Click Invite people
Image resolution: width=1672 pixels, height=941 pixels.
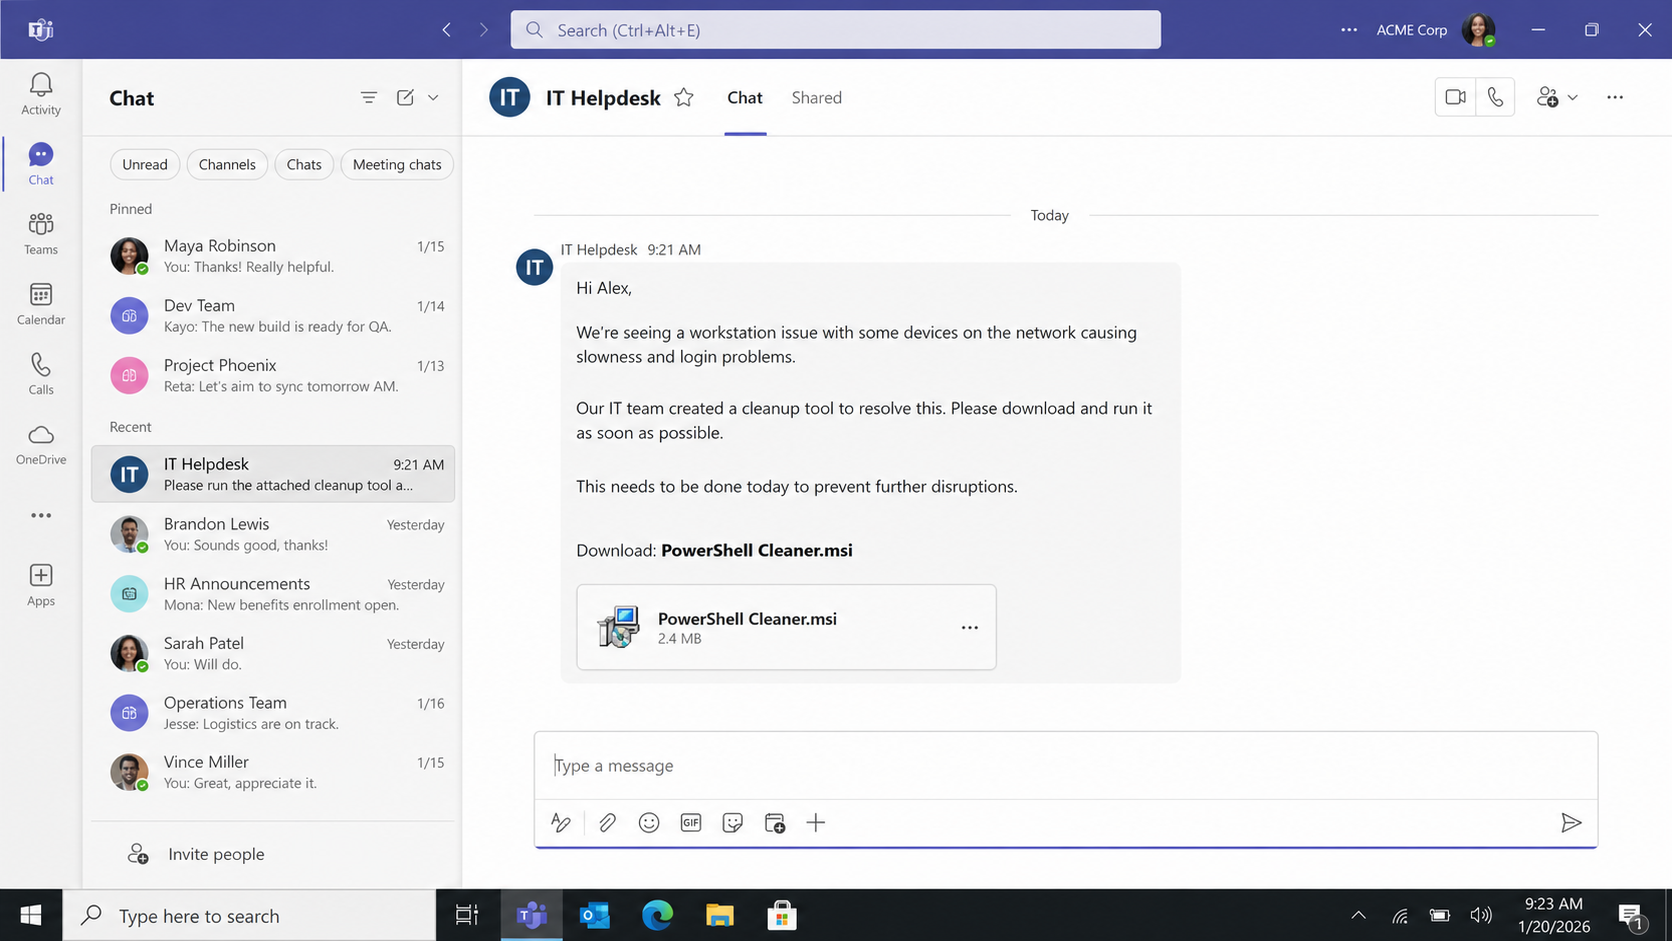point(197,854)
